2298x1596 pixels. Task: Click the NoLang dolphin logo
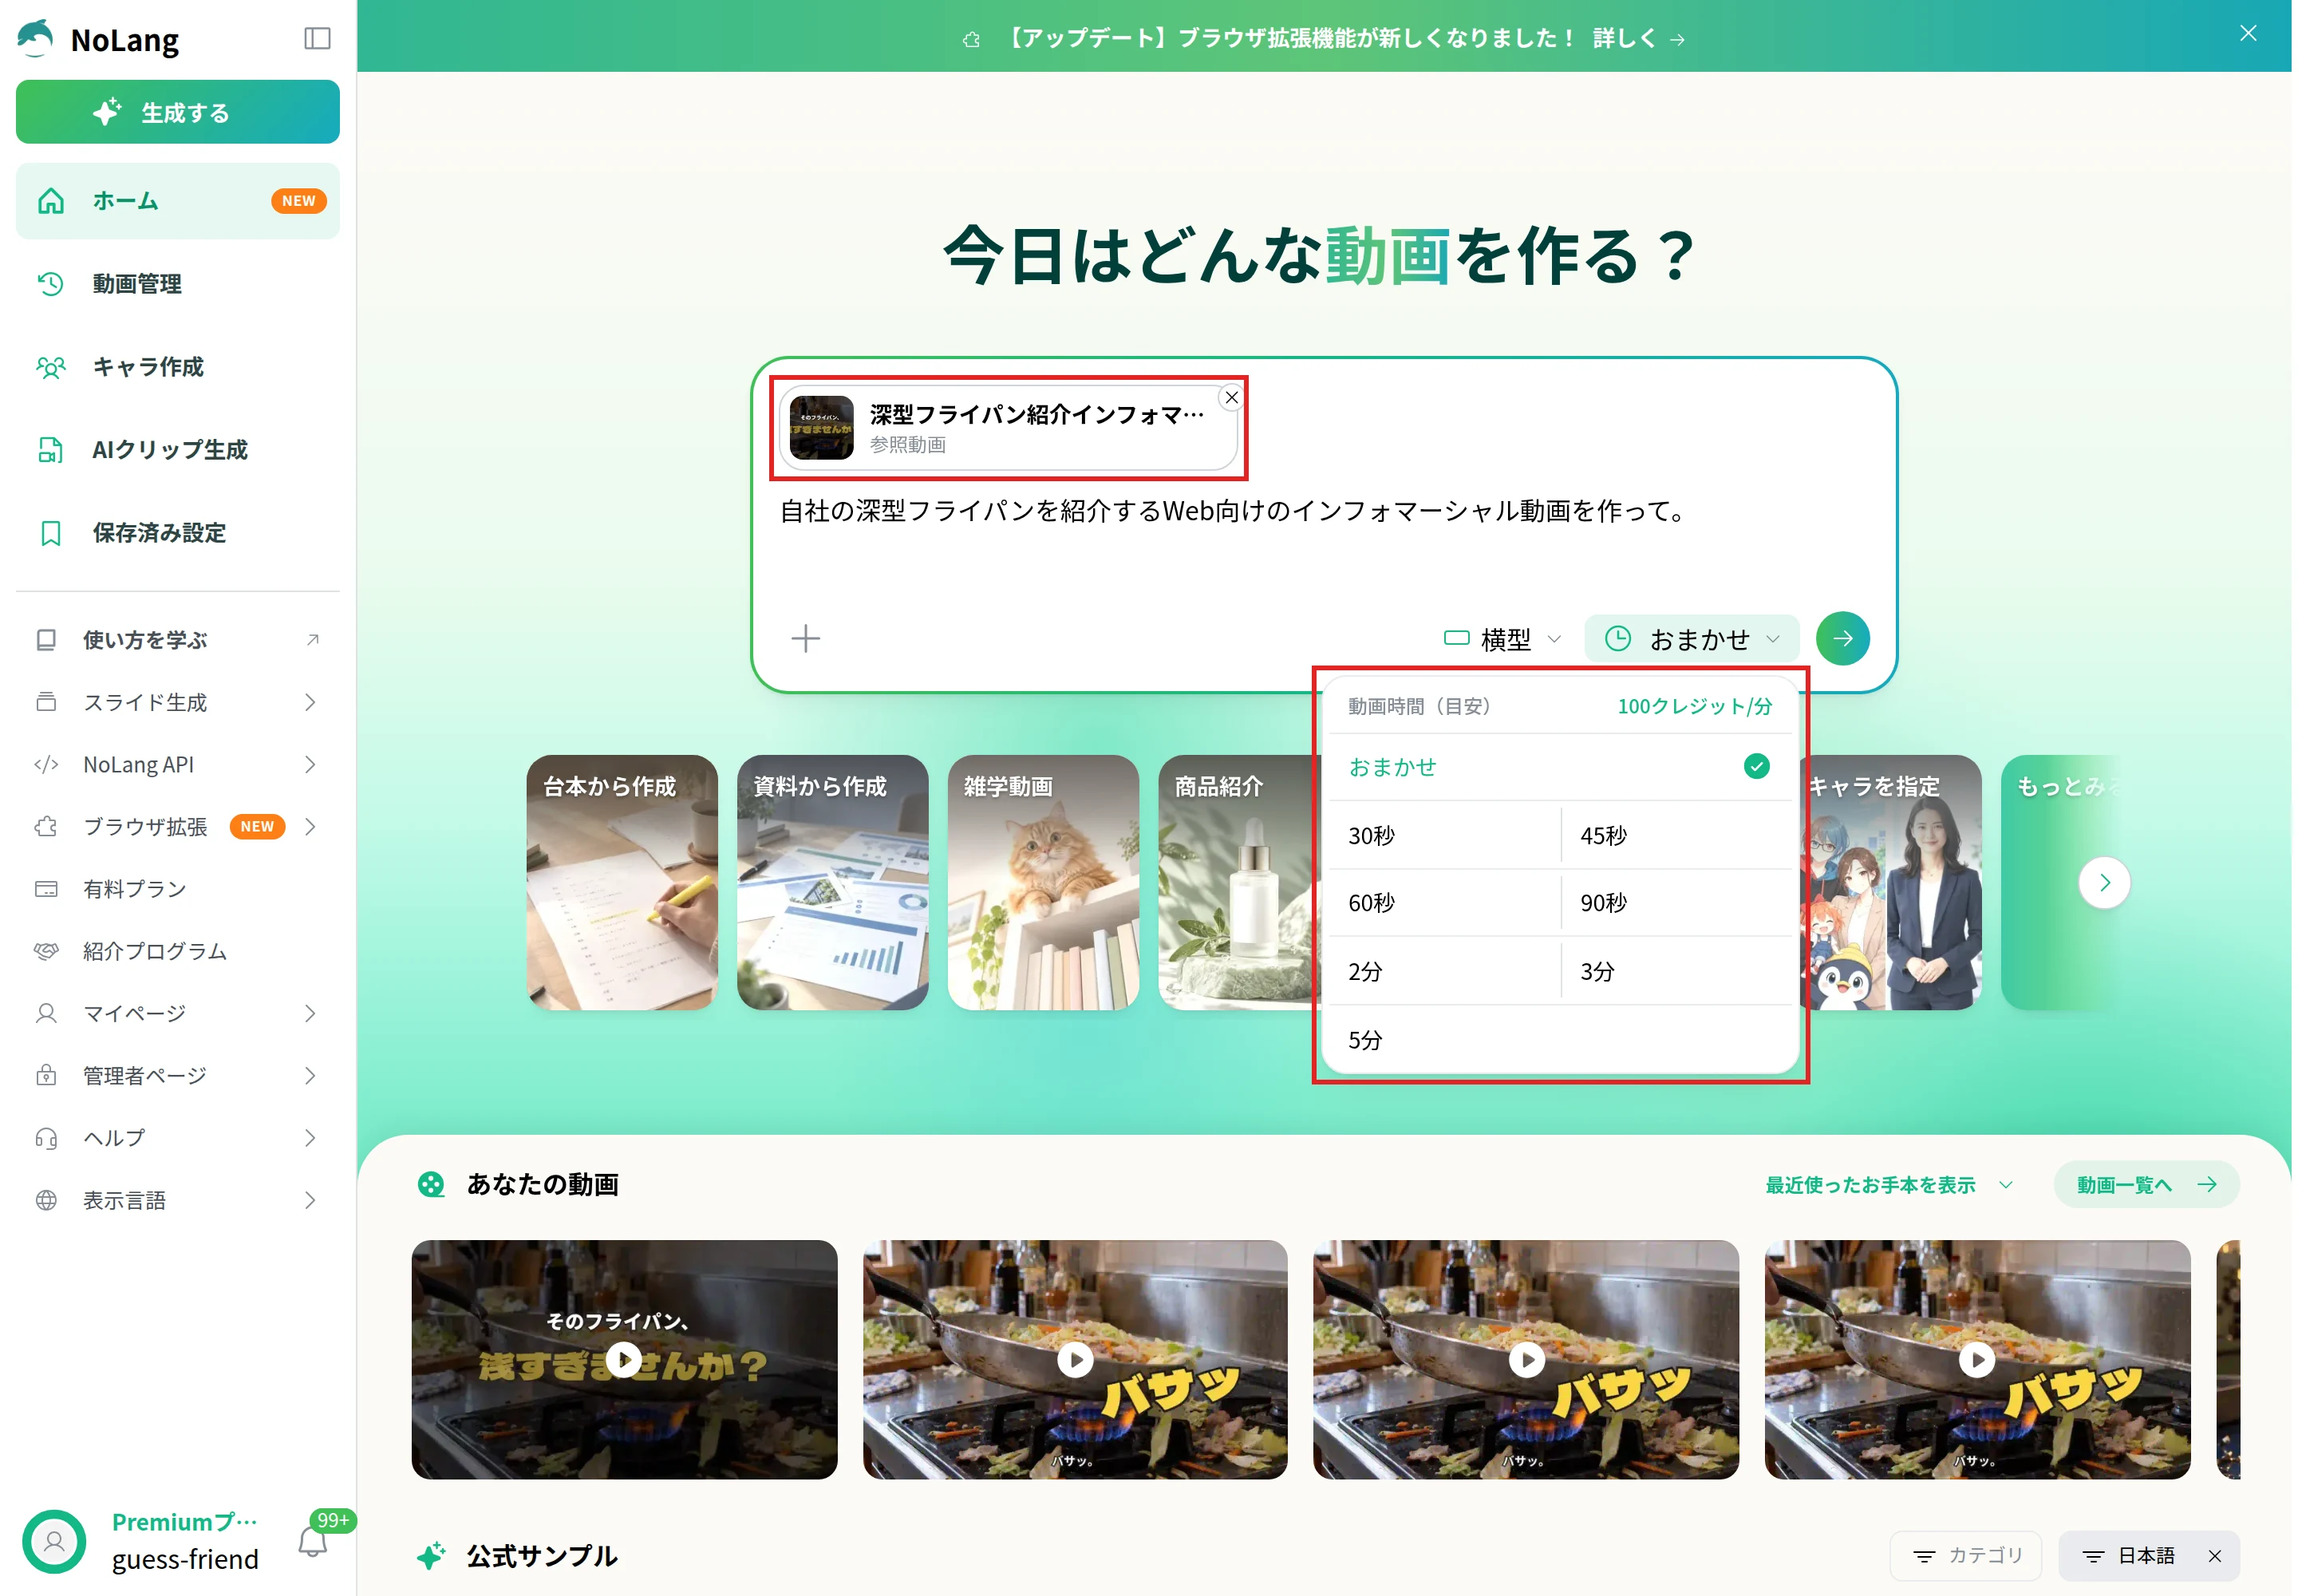35,39
